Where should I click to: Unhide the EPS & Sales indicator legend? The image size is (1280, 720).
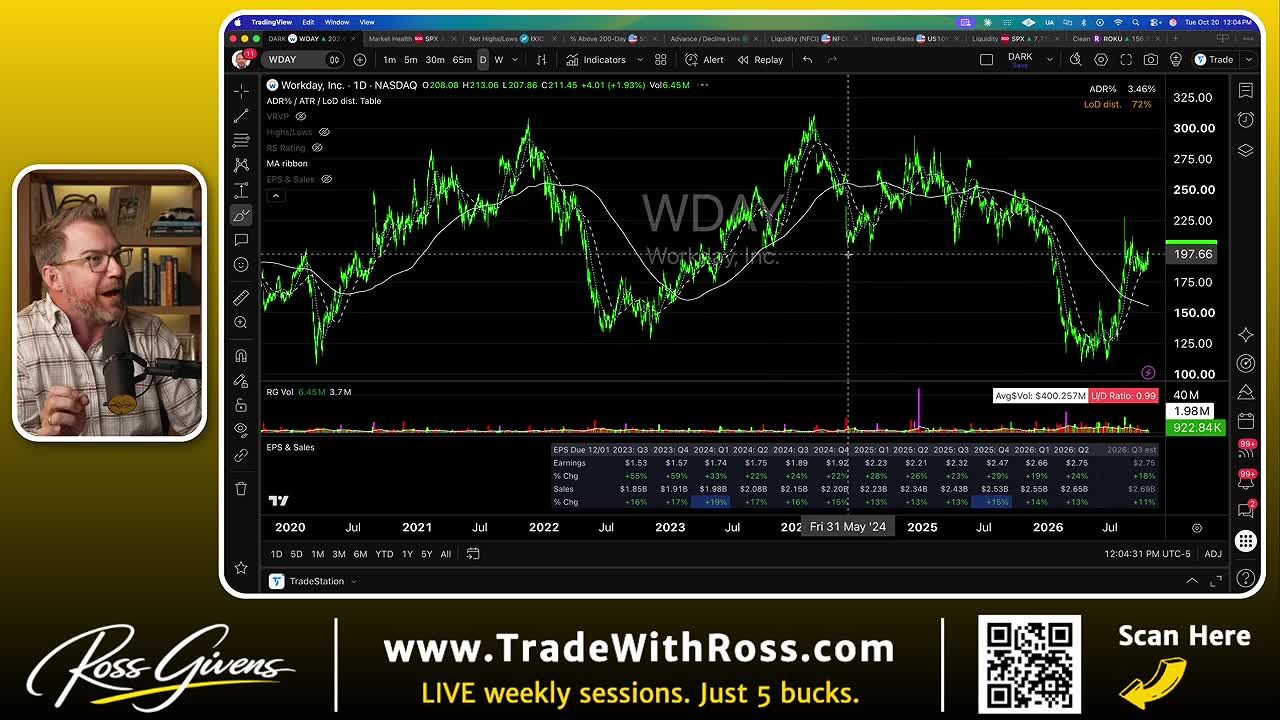325,179
